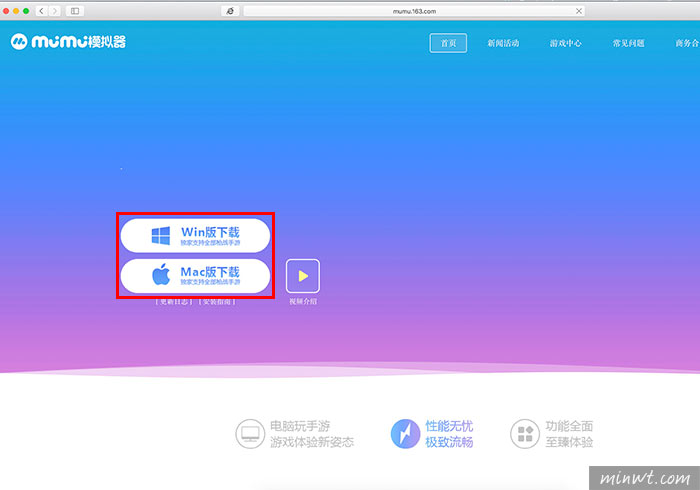This screenshot has height=490, width=700.
Task: Select the 性能无忧 lightning icon
Action: point(405,433)
